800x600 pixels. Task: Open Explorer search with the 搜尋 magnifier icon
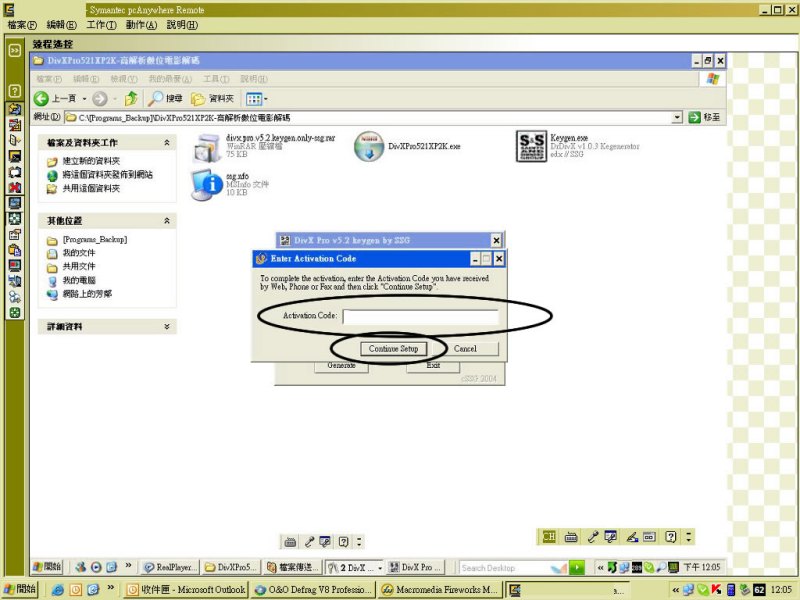coord(155,98)
